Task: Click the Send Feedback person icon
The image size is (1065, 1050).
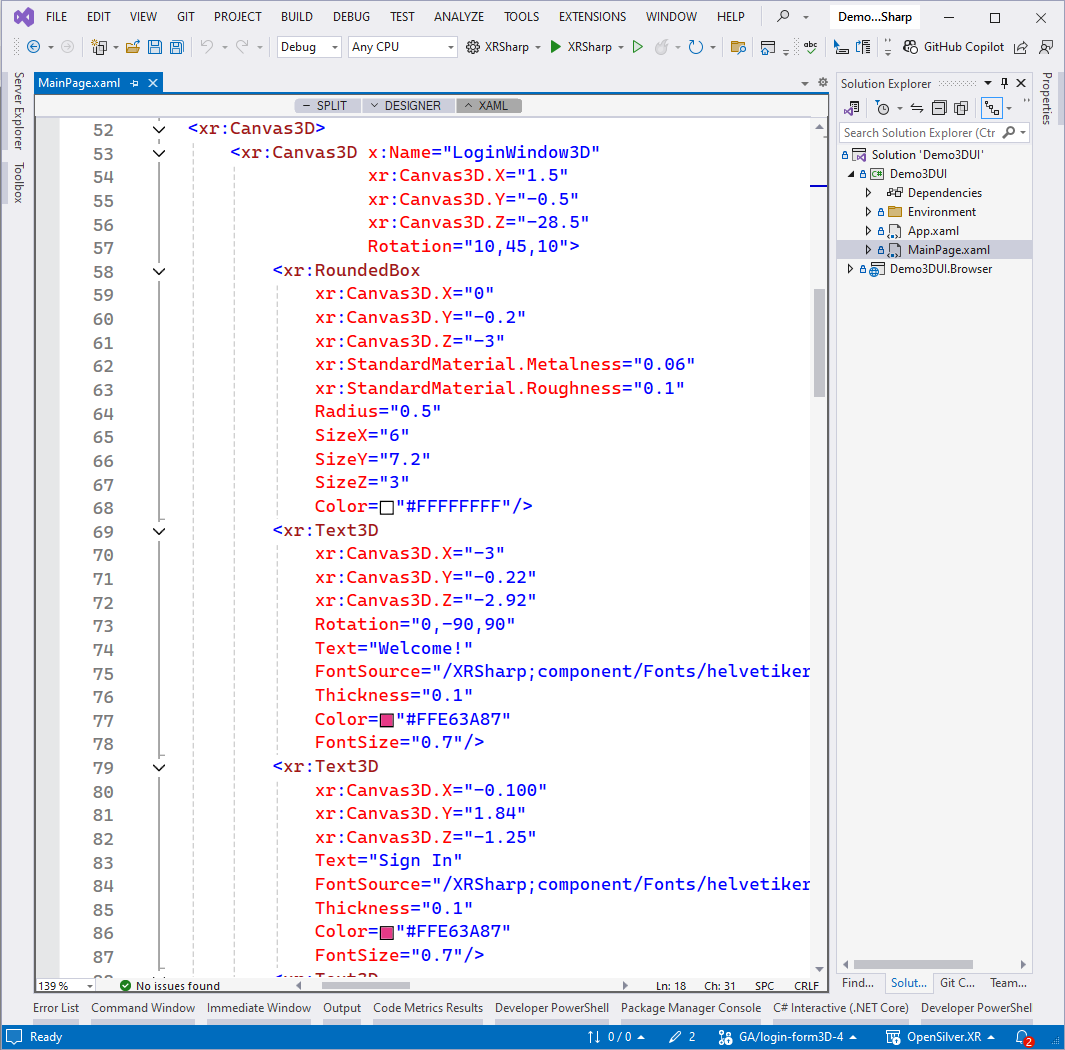Action: (x=1046, y=47)
